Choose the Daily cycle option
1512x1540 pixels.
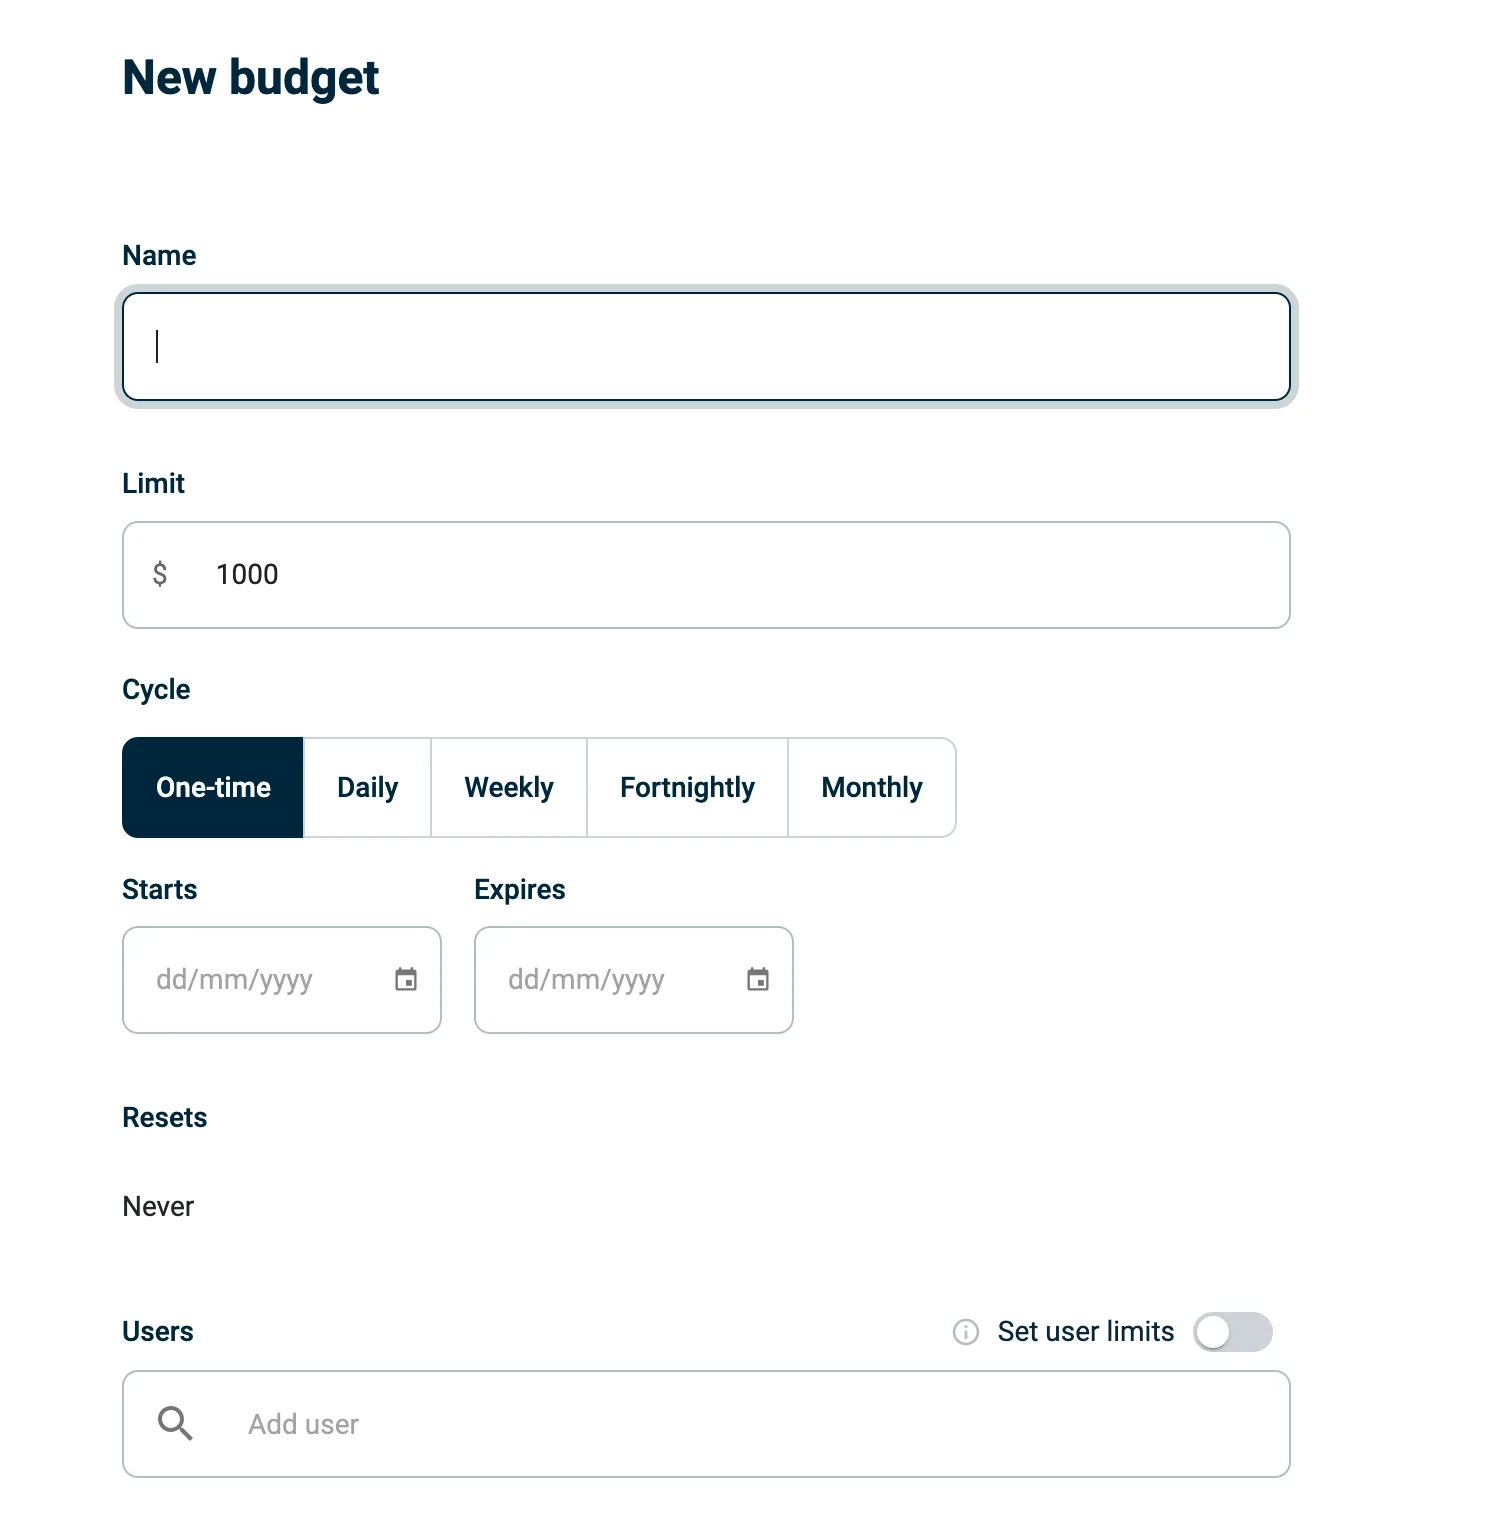coord(367,788)
